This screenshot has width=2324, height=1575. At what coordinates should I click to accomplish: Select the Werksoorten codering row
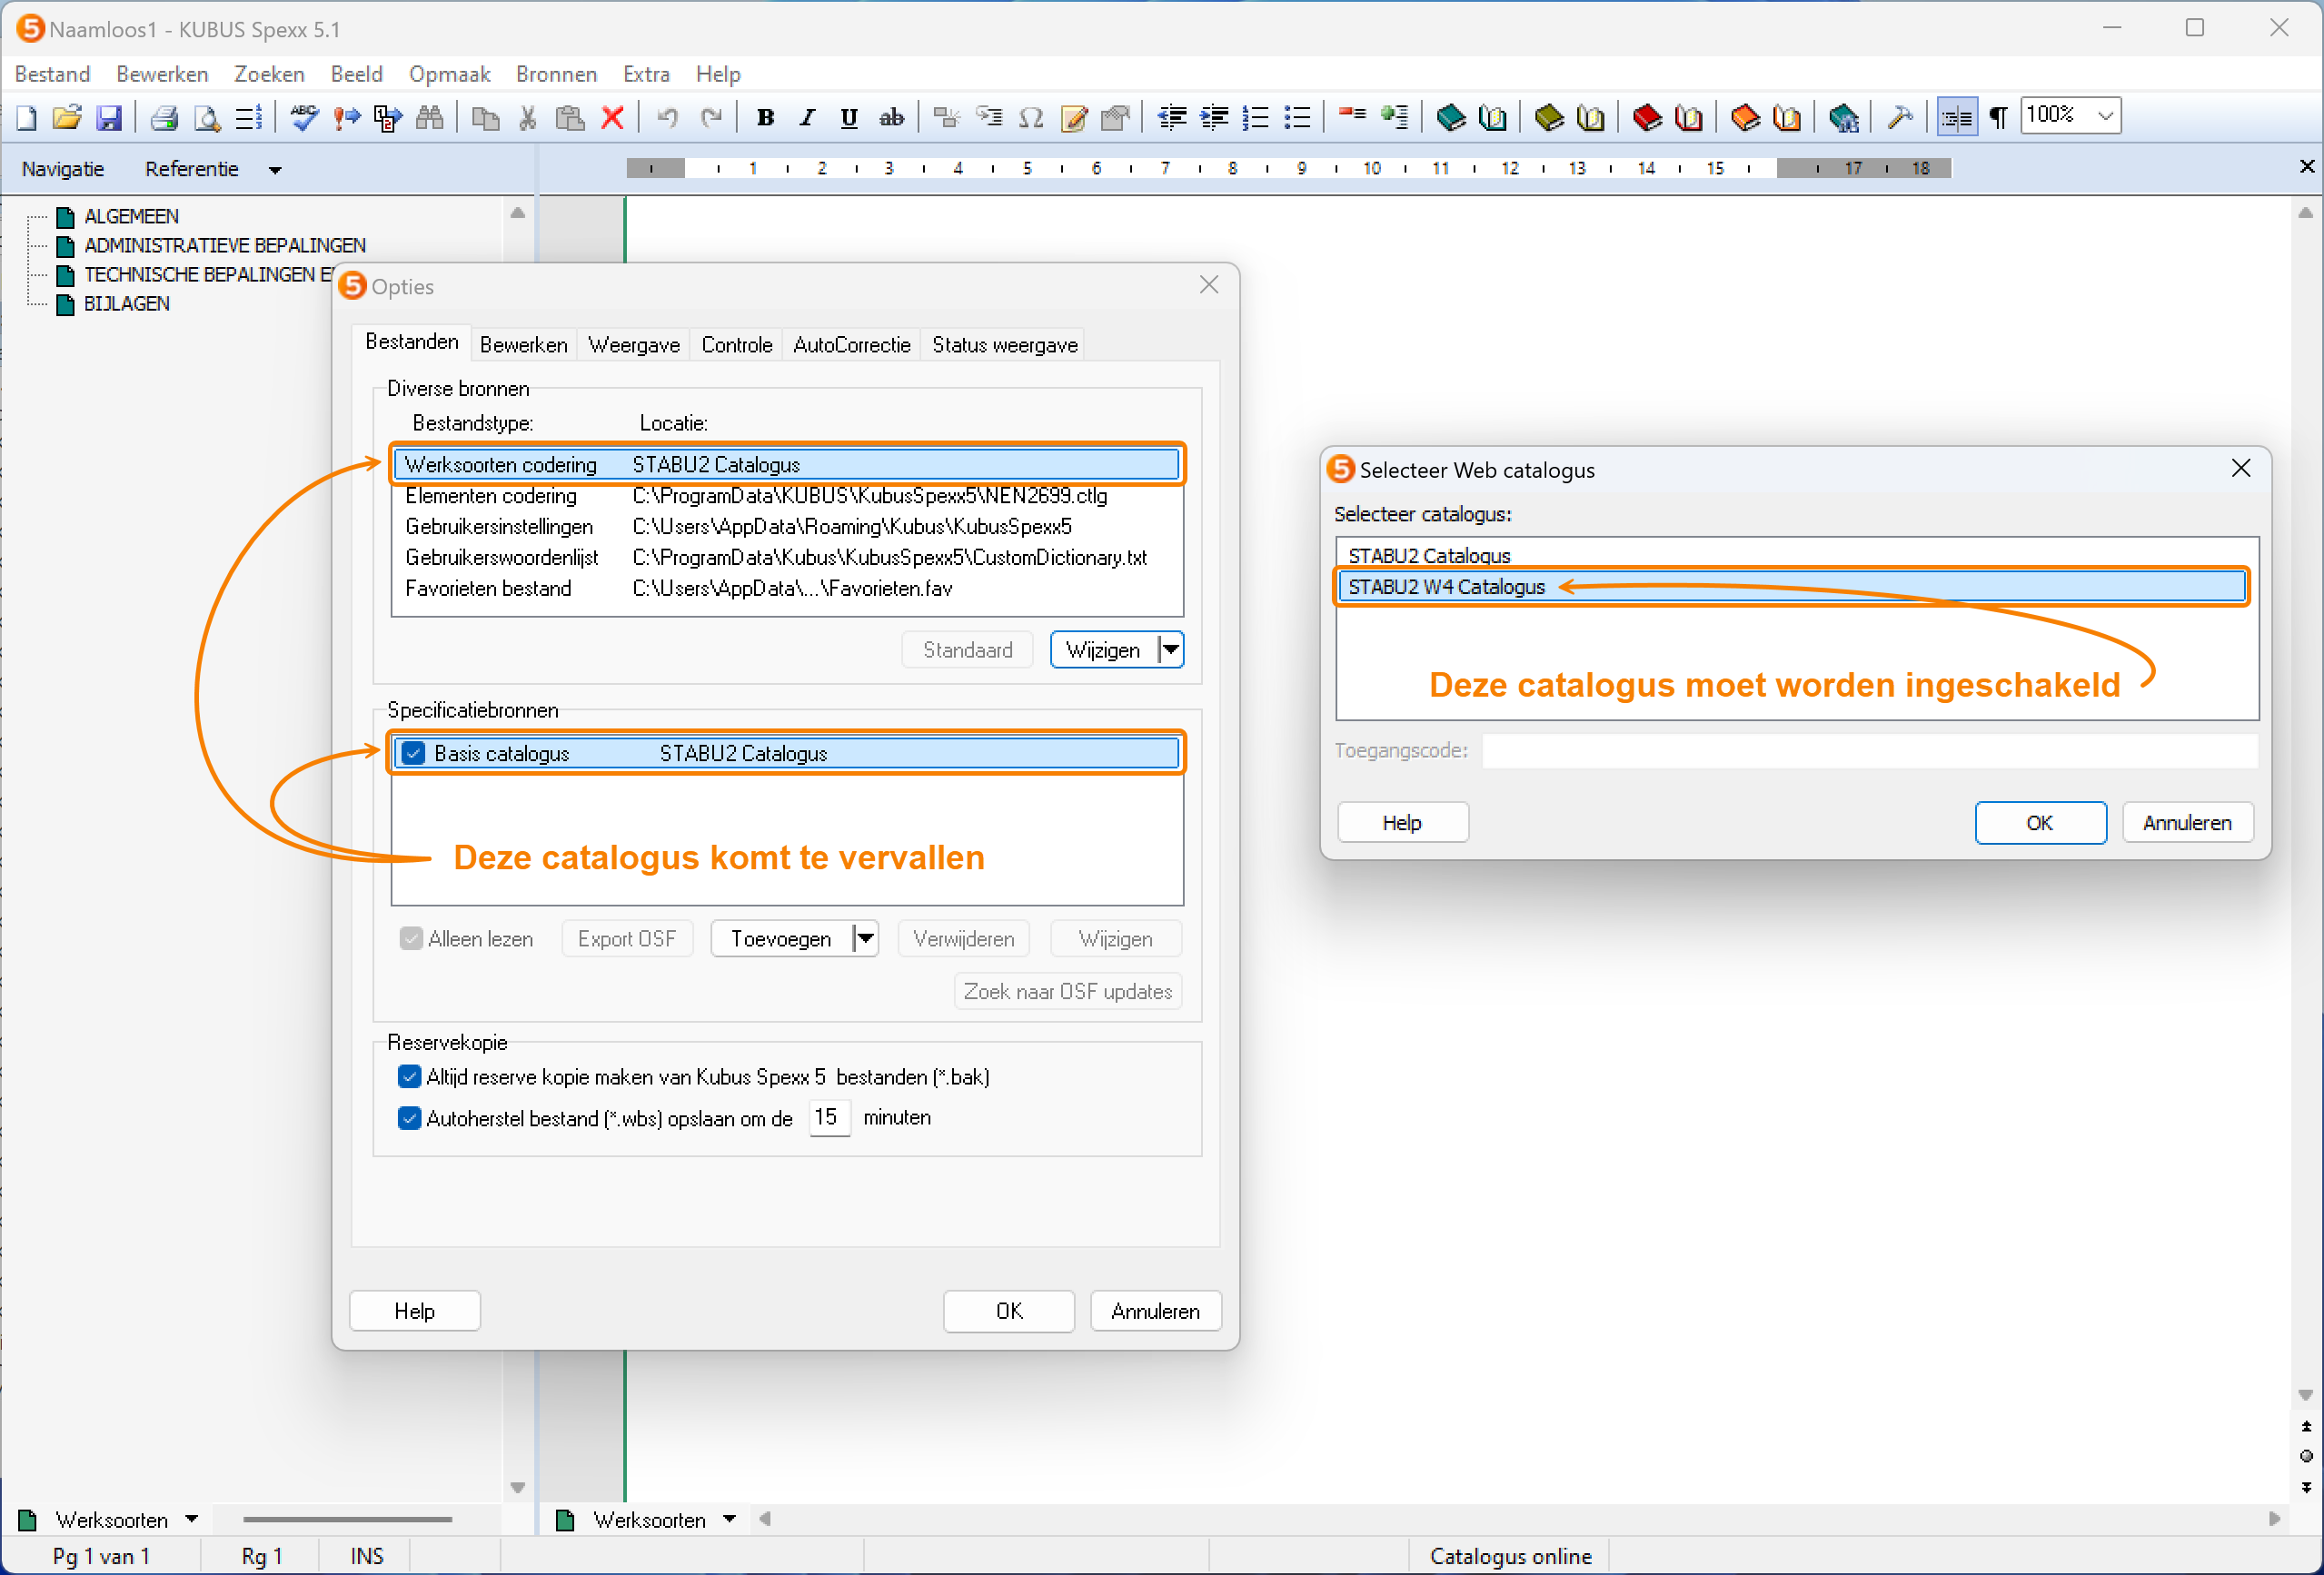(786, 465)
